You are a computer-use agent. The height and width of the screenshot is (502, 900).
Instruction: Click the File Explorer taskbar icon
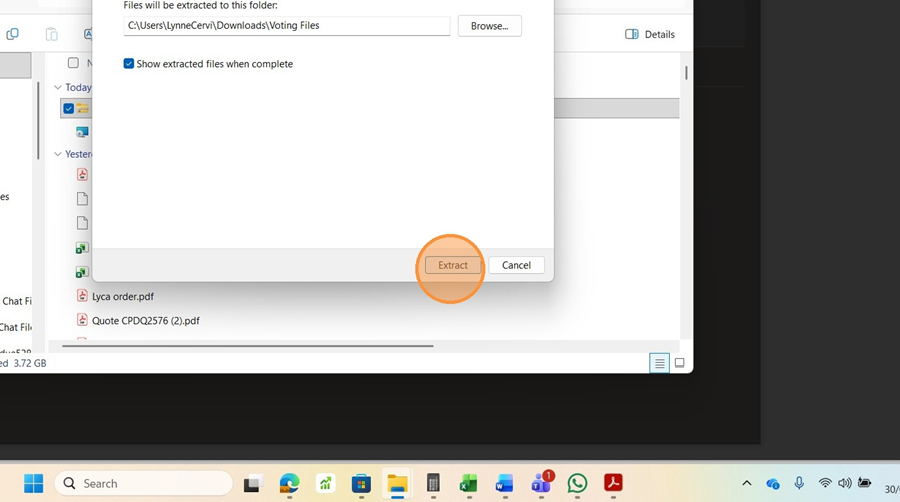(397, 484)
